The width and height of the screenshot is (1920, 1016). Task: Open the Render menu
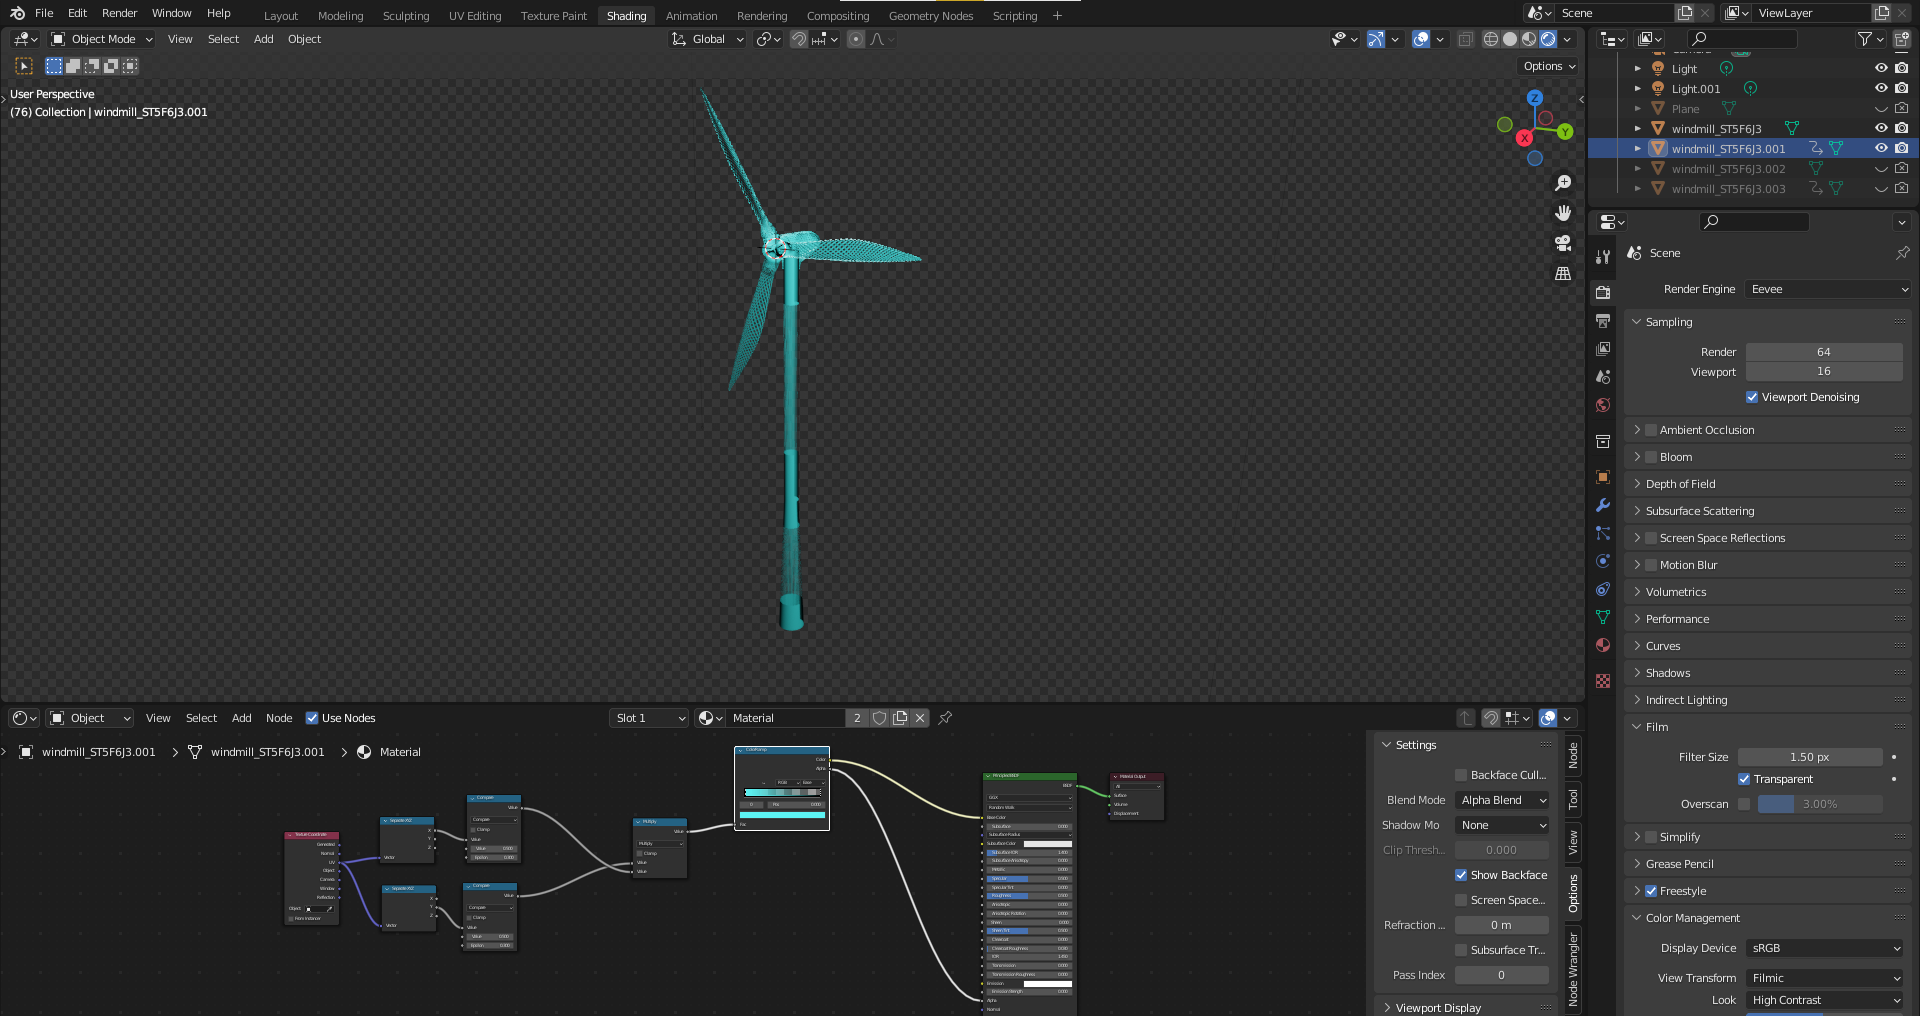[119, 13]
